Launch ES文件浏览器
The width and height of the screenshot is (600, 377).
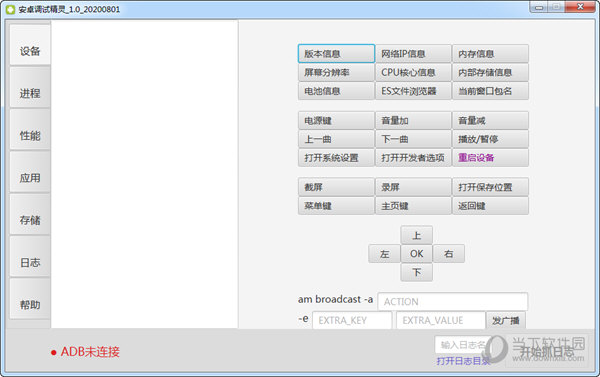click(x=413, y=91)
